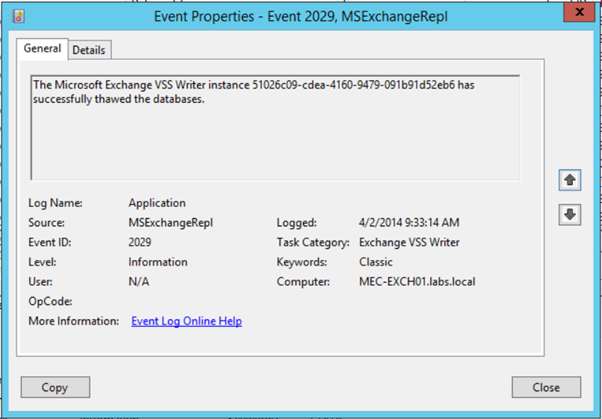Switch to the Details tab
The image size is (602, 419).
[x=90, y=50]
